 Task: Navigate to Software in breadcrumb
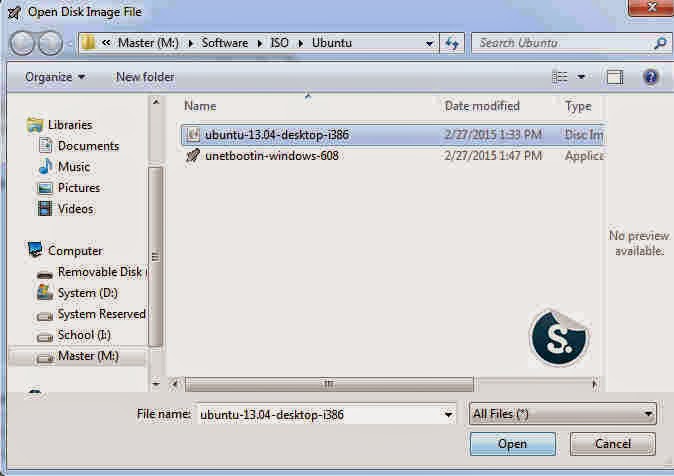pos(225,43)
